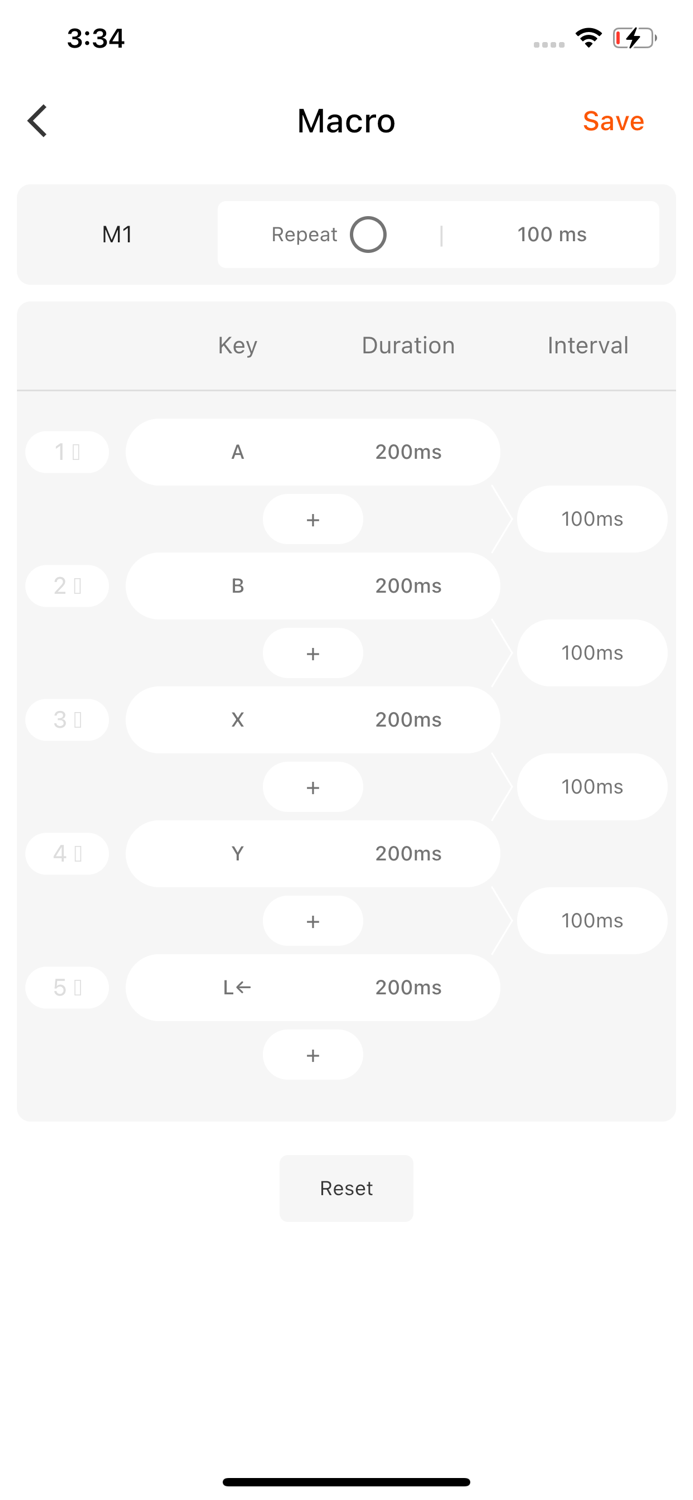This screenshot has width=693, height=1500.
Task: Change the interval between X and Y
Action: point(592,787)
